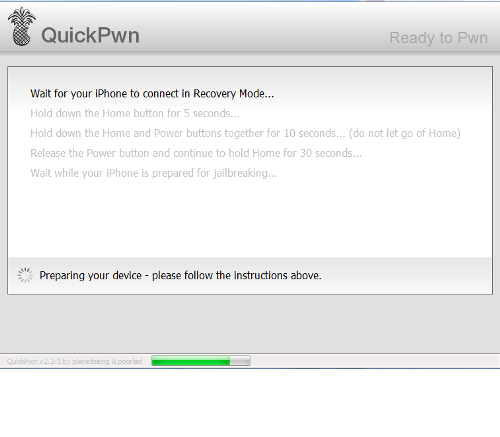Click the words please follow the instructions above

coord(237,276)
